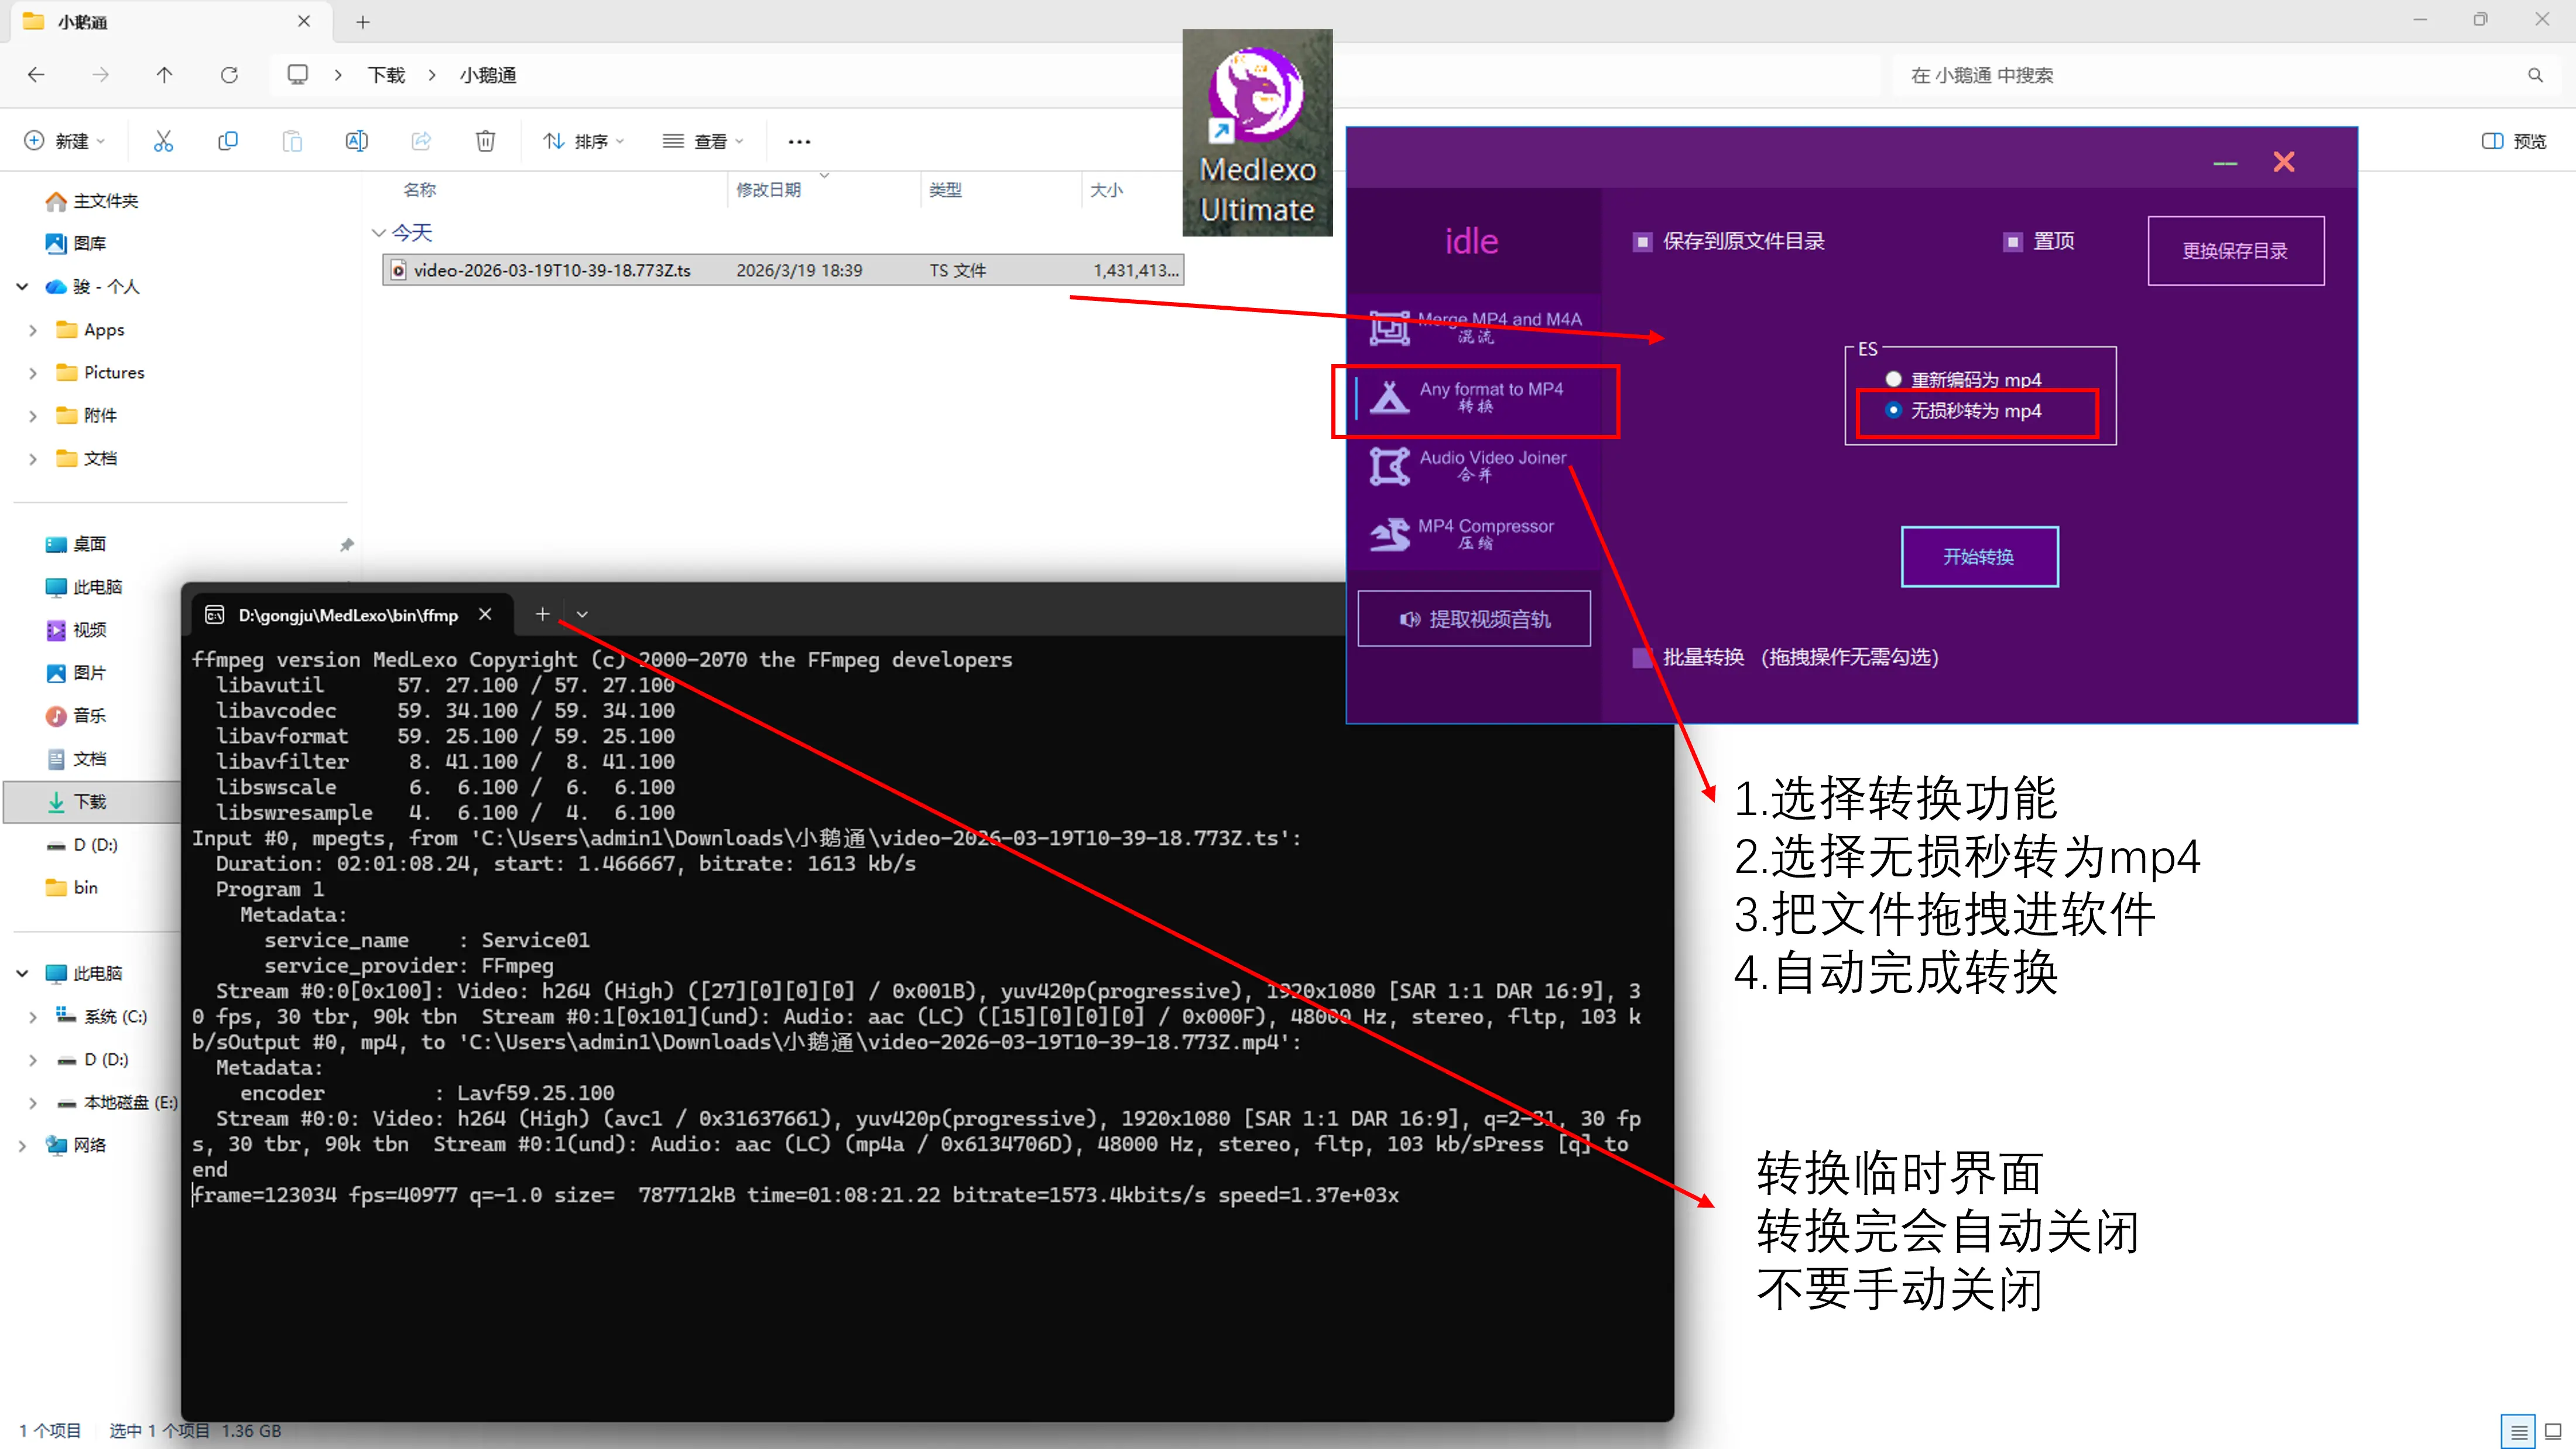The image size is (2576, 1449).
Task: Open the MP4 Compressor tool
Action: click(1476, 534)
